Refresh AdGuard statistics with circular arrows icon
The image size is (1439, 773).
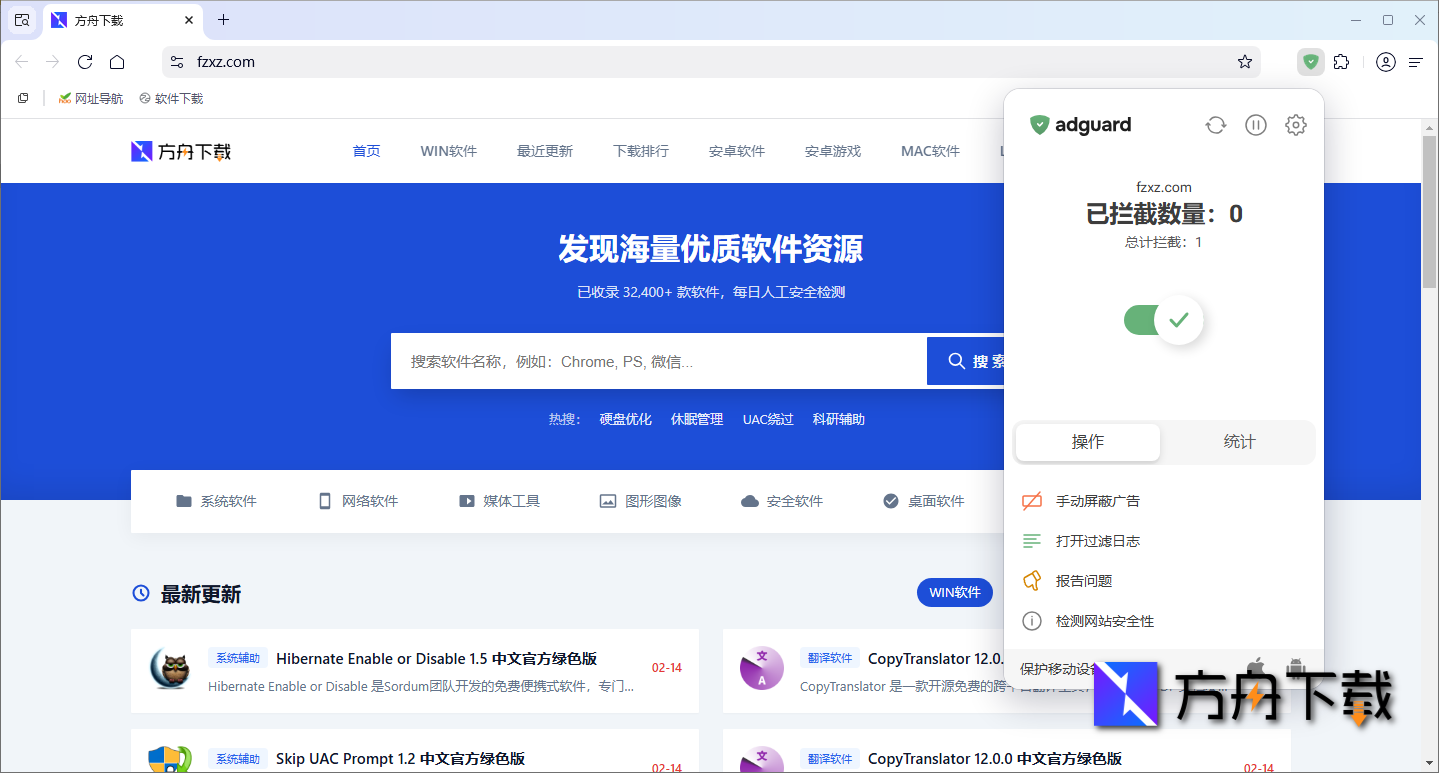tap(1215, 124)
